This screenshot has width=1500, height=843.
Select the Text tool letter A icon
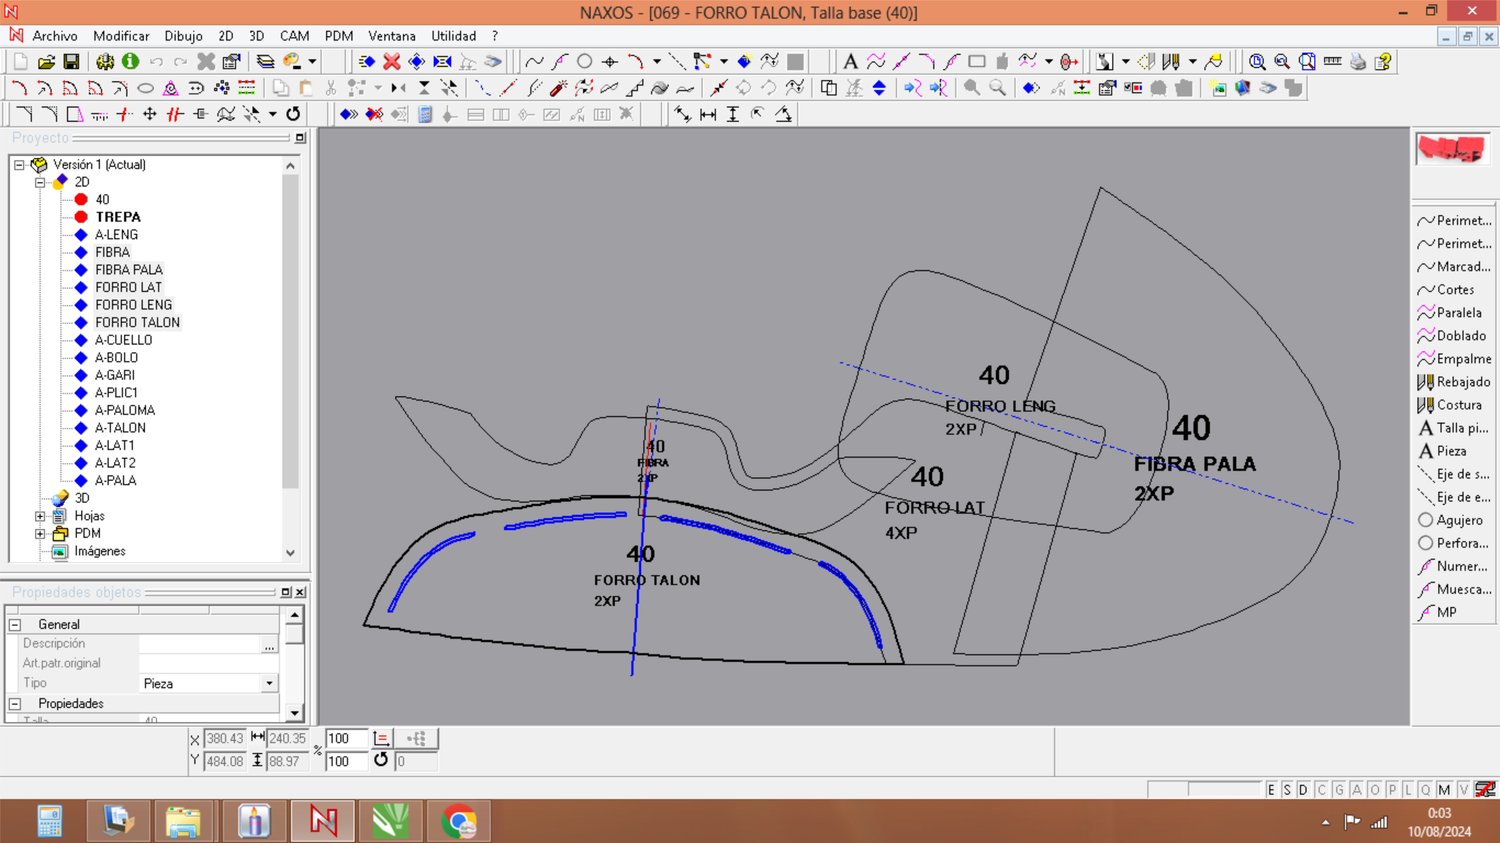[x=850, y=62]
